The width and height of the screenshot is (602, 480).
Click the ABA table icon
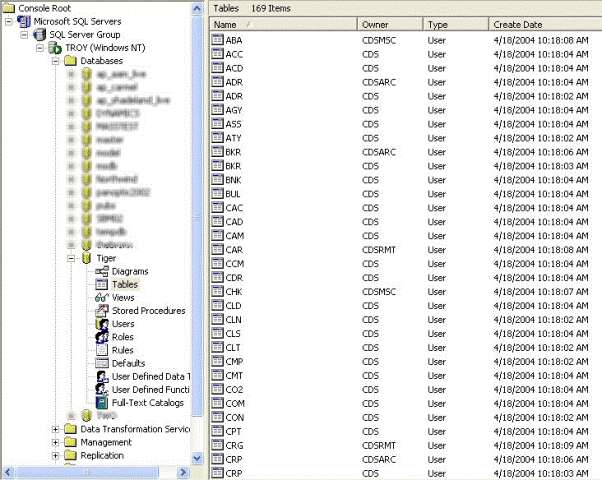(217, 40)
